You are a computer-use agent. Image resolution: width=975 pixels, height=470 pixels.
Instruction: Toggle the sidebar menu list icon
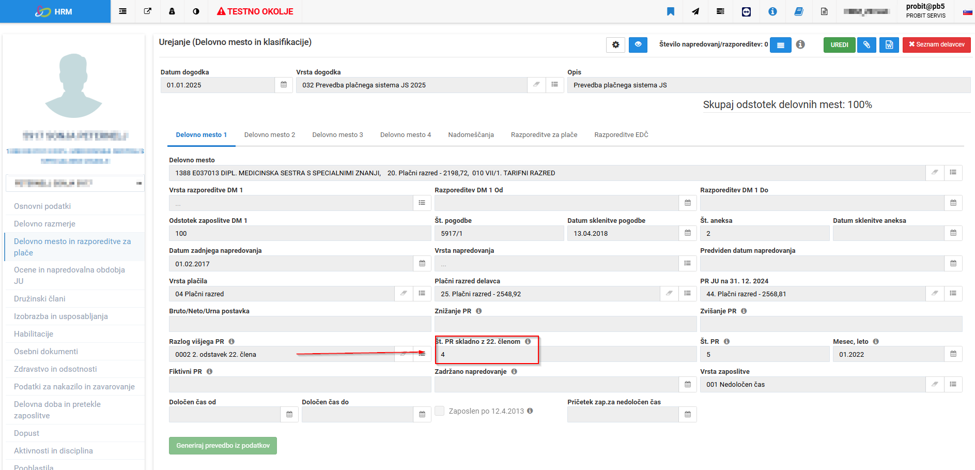click(x=123, y=11)
